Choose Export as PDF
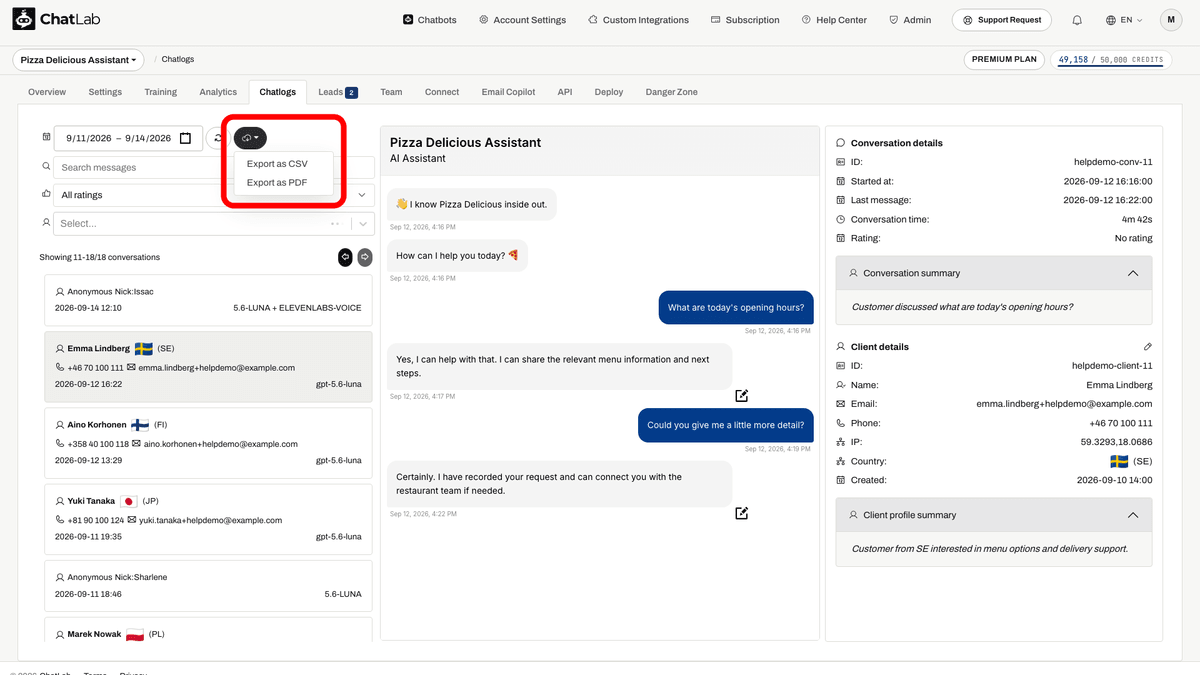The height and width of the screenshot is (675, 1200). [x=277, y=183]
